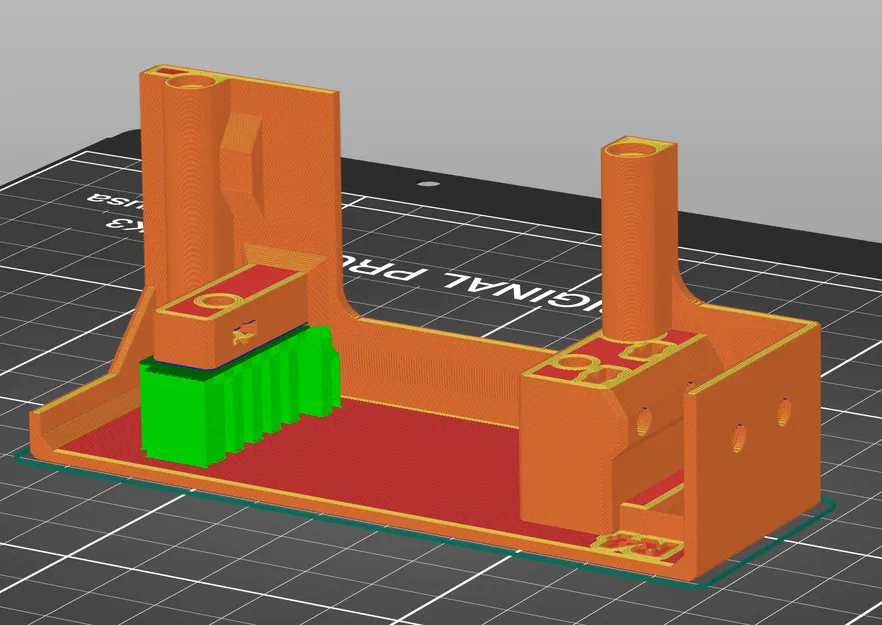Click the small round bed marker dot
Image resolution: width=882 pixels, height=625 pixels.
(x=429, y=183)
